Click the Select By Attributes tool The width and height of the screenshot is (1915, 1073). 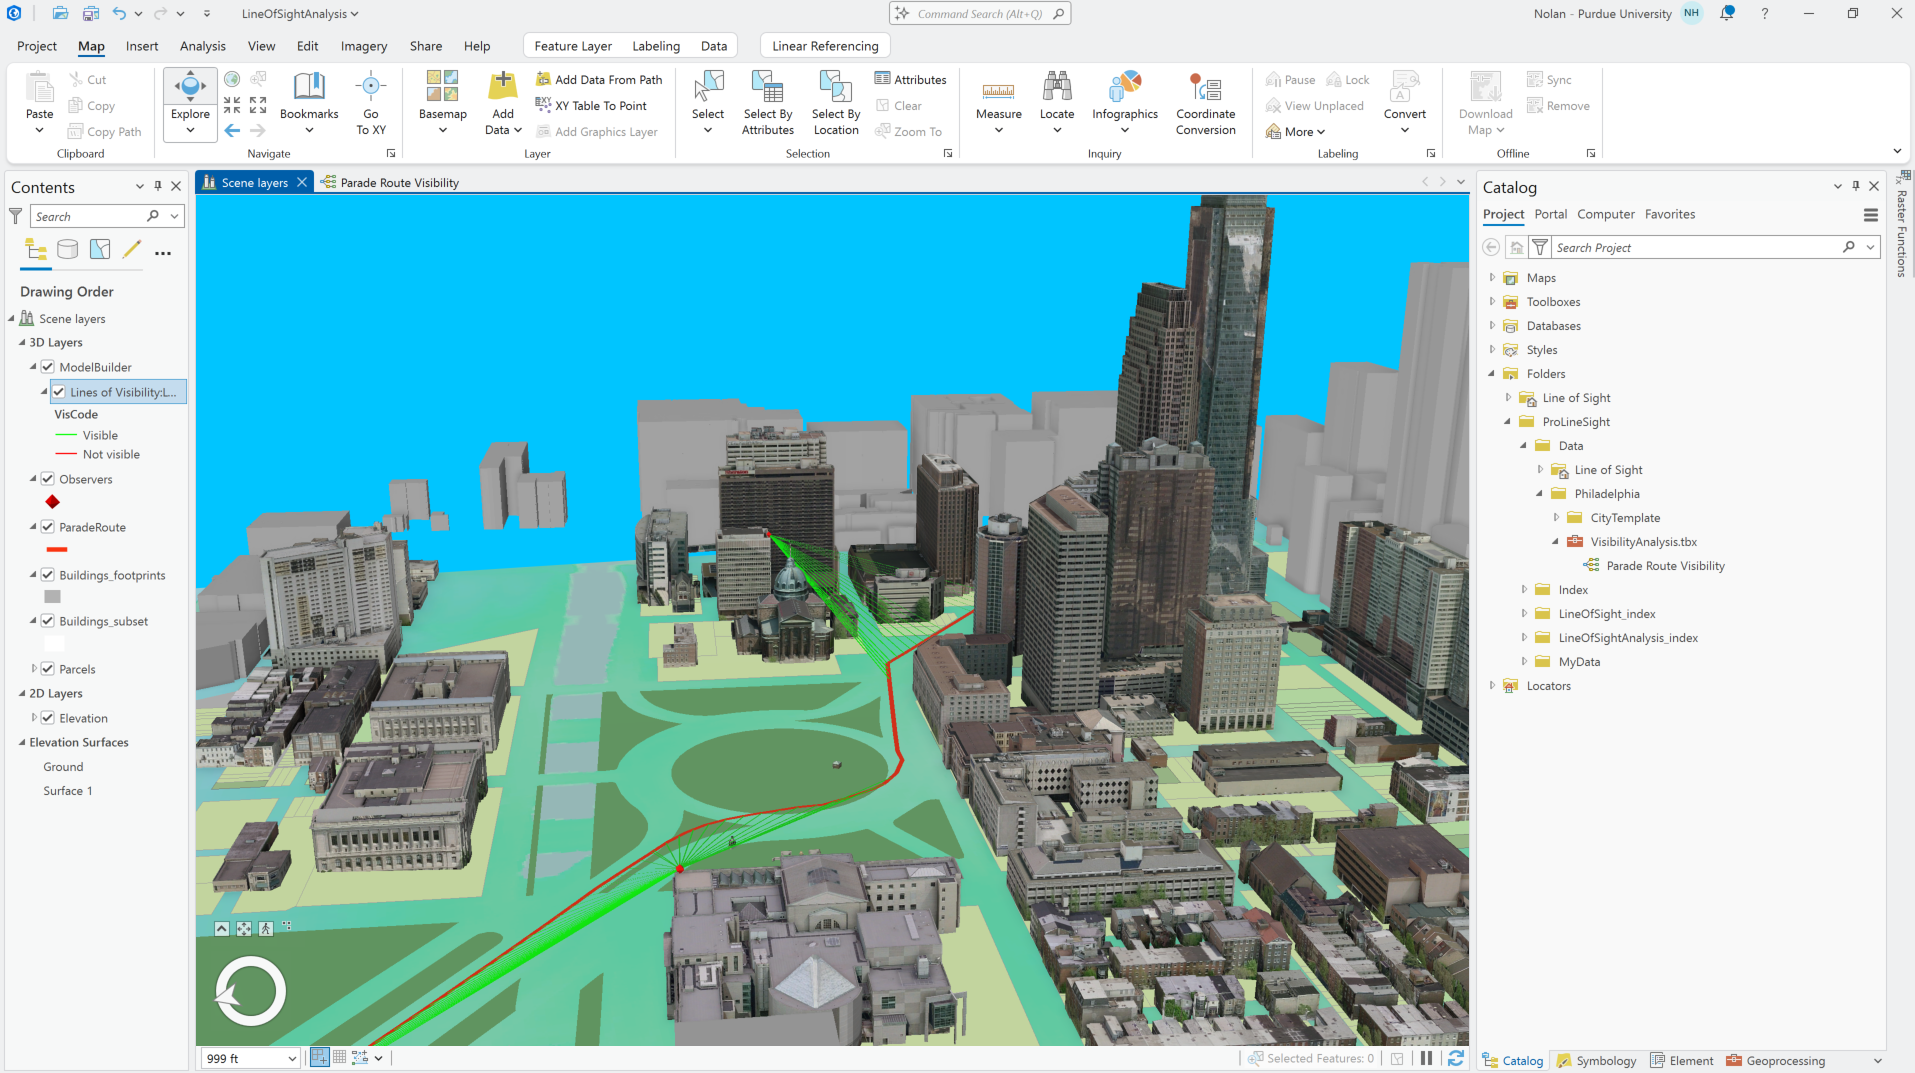(768, 103)
